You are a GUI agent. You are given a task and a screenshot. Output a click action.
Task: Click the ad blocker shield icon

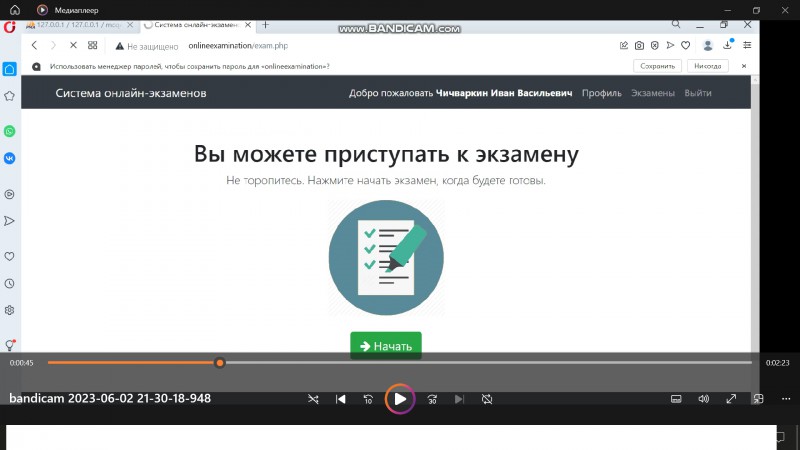(x=655, y=45)
